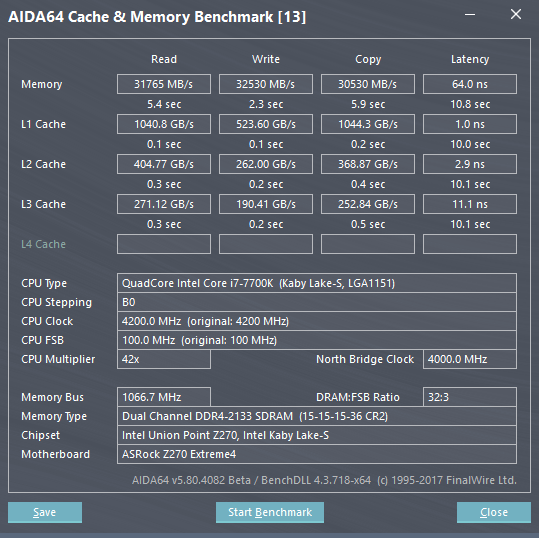The height and width of the screenshot is (538, 539).
Task: Click L2 Cache Copy 368.87 GB/s
Action: (x=368, y=164)
